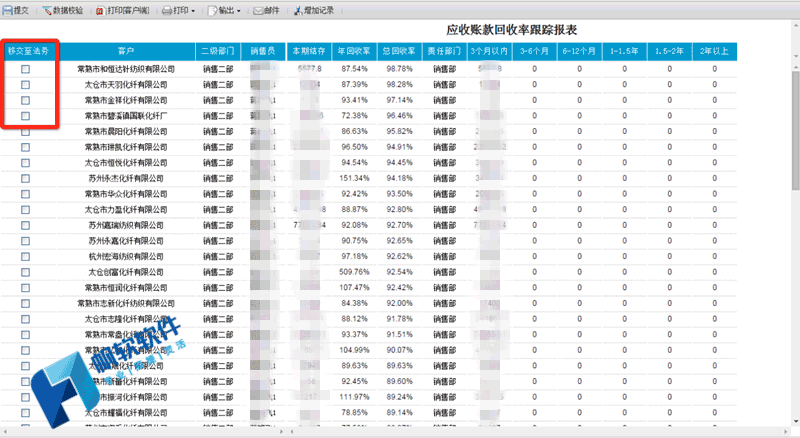This screenshot has height=438, width=800.
Task: Select the 151.34% annual recovery rate cell
Action: tap(354, 178)
